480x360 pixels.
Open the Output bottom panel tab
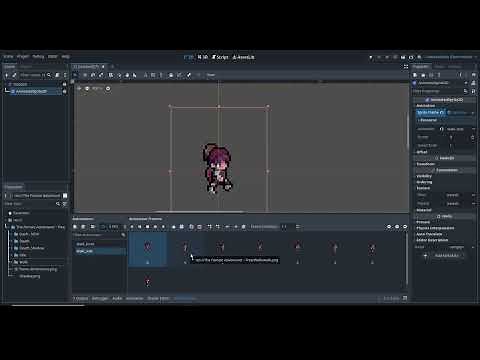pyautogui.click(x=81, y=298)
